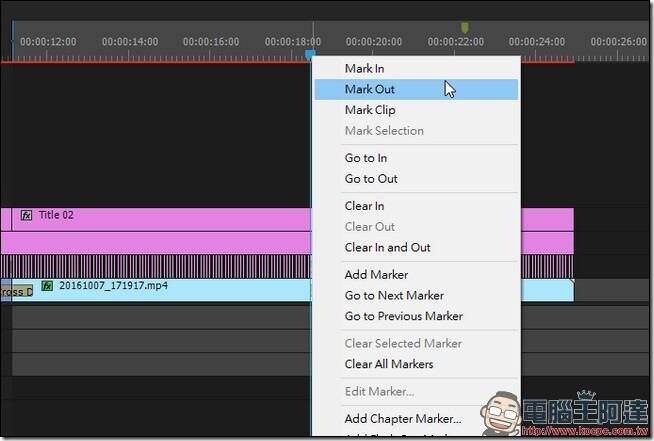654x441 pixels.
Task: Click ruler at 00:00:12:00 timecode
Action: point(48,42)
